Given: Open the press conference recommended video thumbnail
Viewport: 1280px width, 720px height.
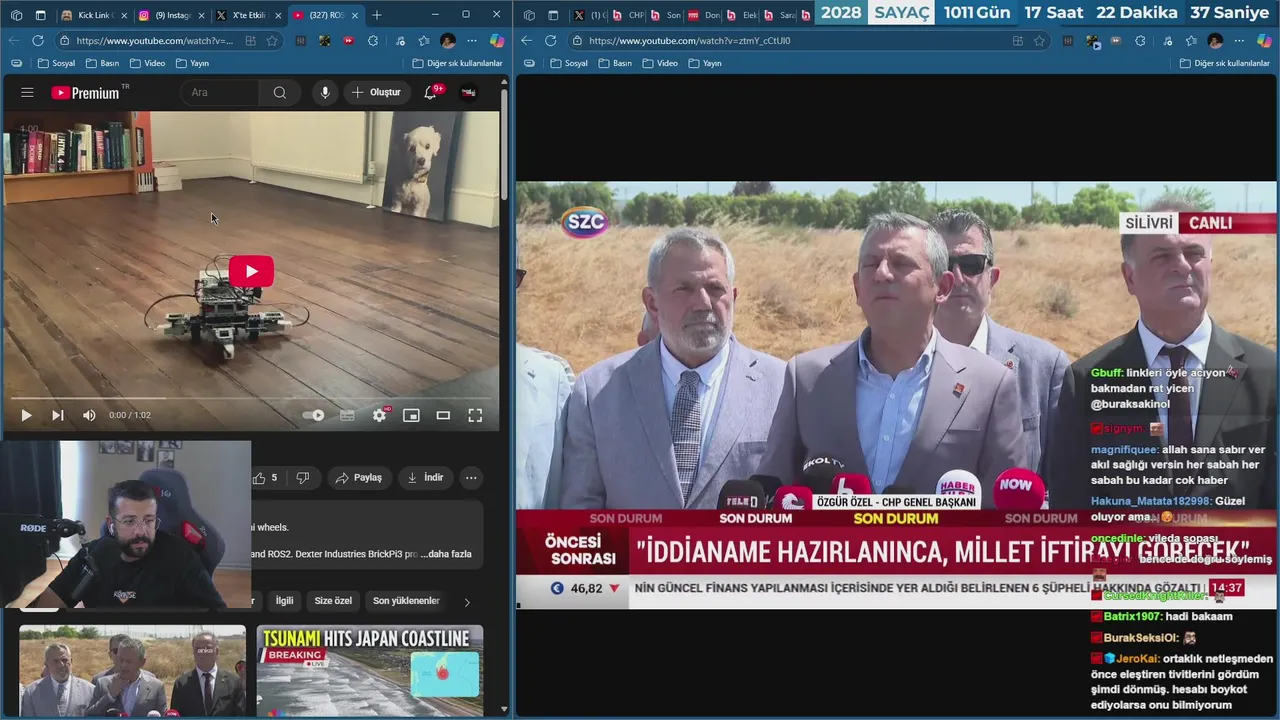Looking at the screenshot, I should coord(132,671).
